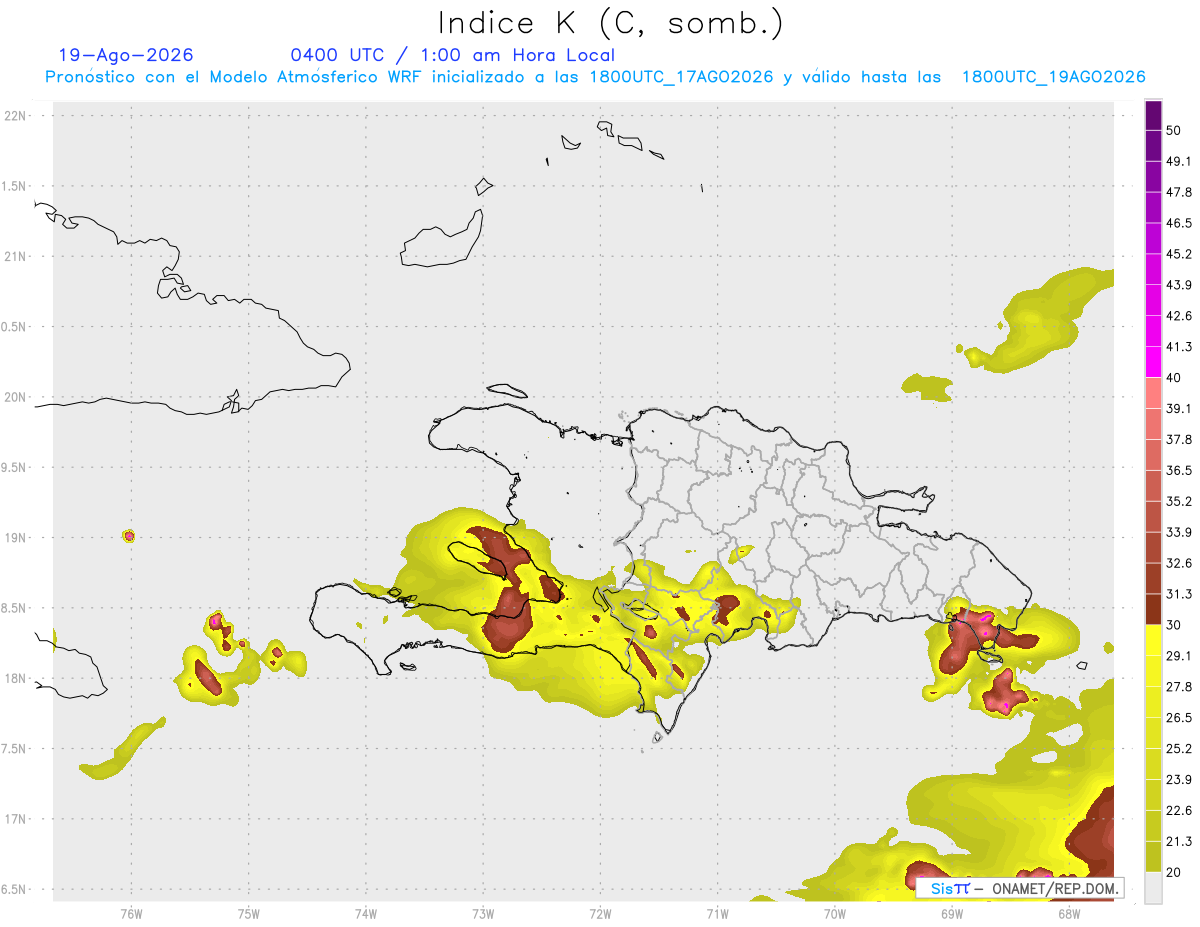Click the "8.5N" latitude label
Image resolution: width=1200 pixels, height=927 pixels.
click(12, 608)
